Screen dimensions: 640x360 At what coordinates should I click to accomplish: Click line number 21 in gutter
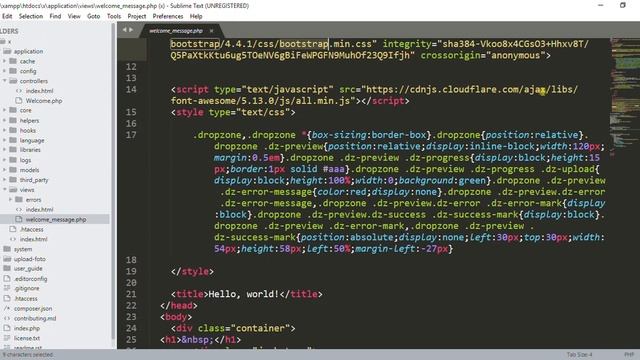click(x=131, y=294)
